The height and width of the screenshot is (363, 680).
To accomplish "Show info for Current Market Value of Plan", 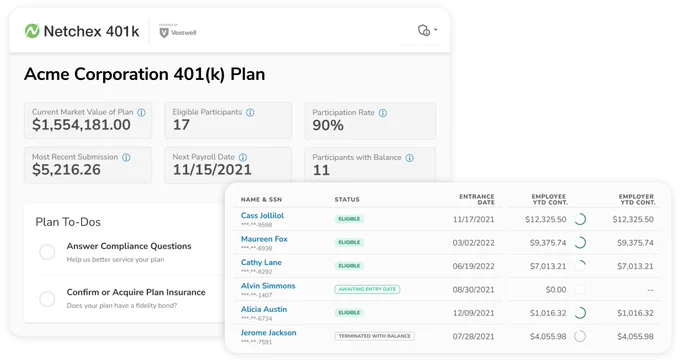I will pos(141,112).
